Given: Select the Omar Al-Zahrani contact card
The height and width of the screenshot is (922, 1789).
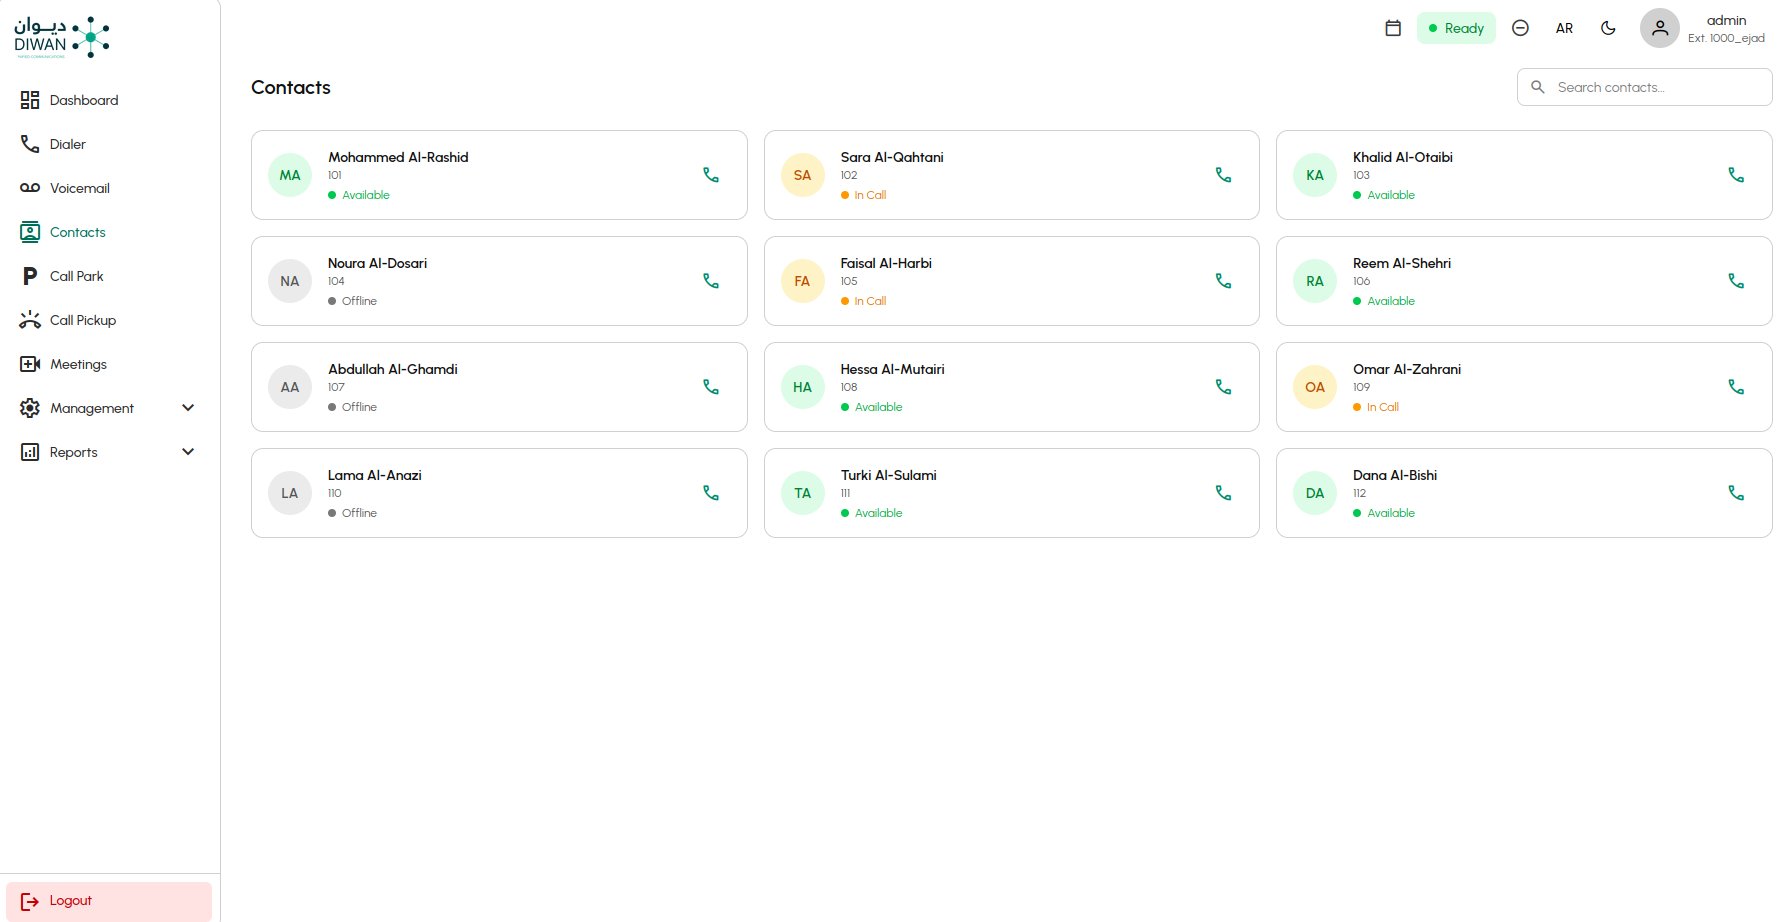Looking at the screenshot, I should click(x=1524, y=387).
